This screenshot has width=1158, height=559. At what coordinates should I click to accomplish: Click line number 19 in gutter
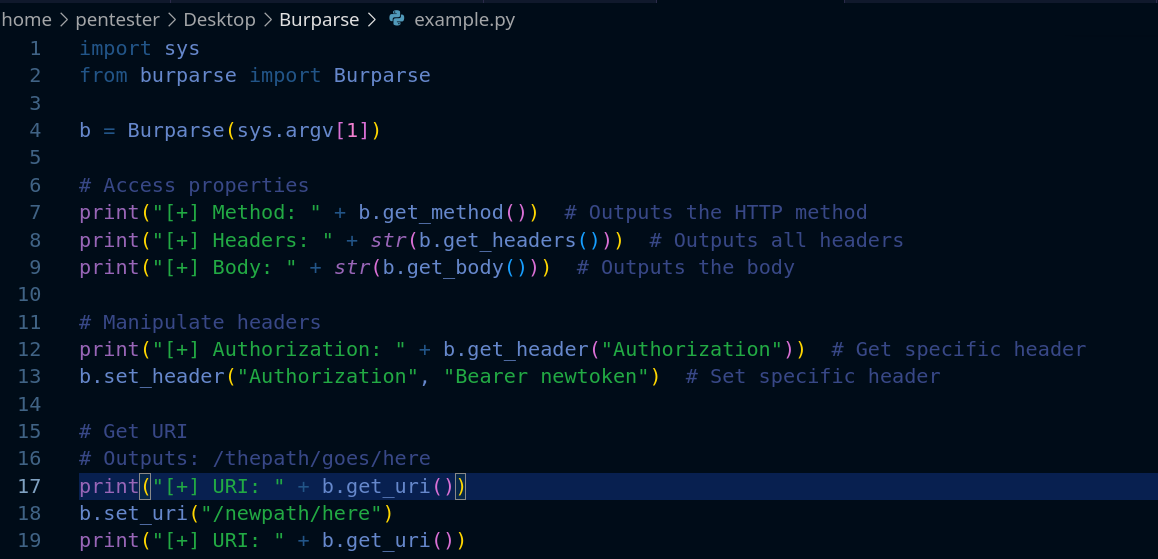(29, 541)
